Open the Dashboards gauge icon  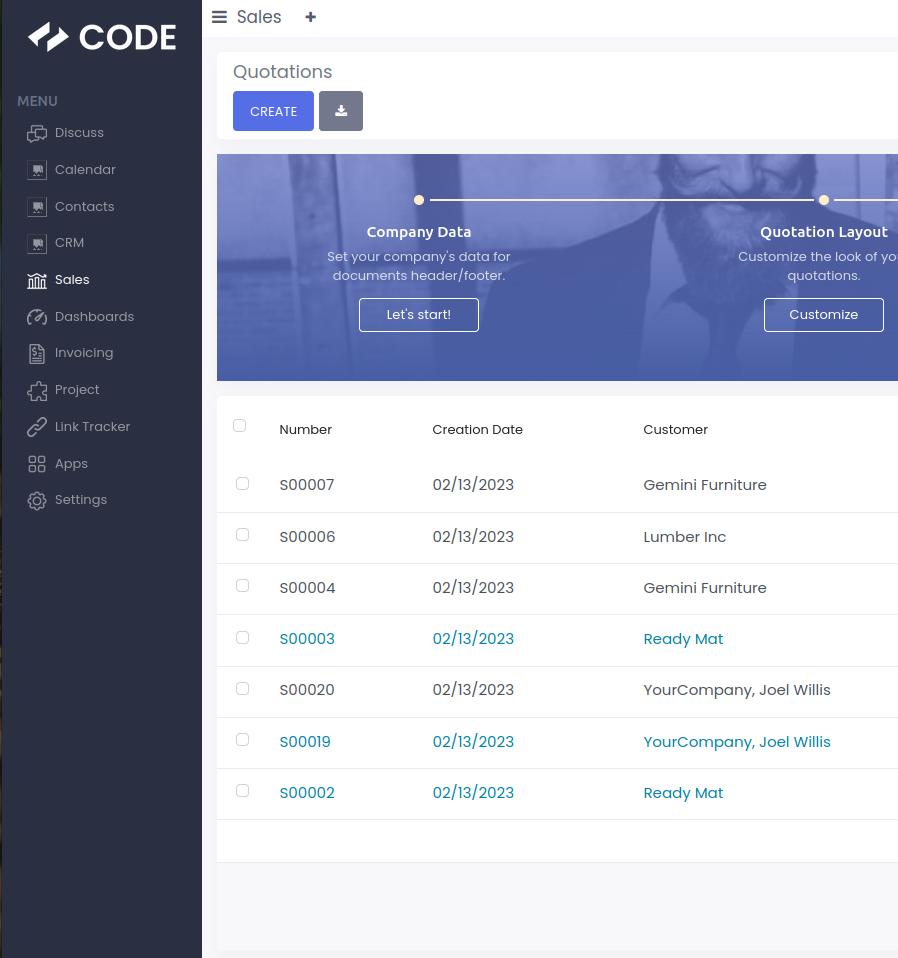[37, 317]
